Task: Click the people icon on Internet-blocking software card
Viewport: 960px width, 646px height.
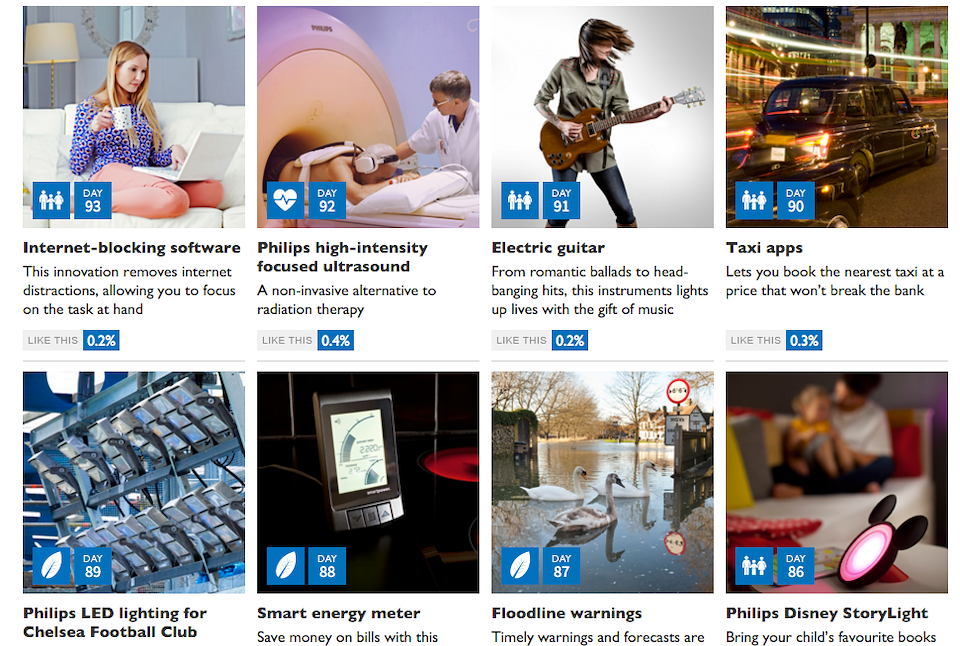Action: click(51, 200)
